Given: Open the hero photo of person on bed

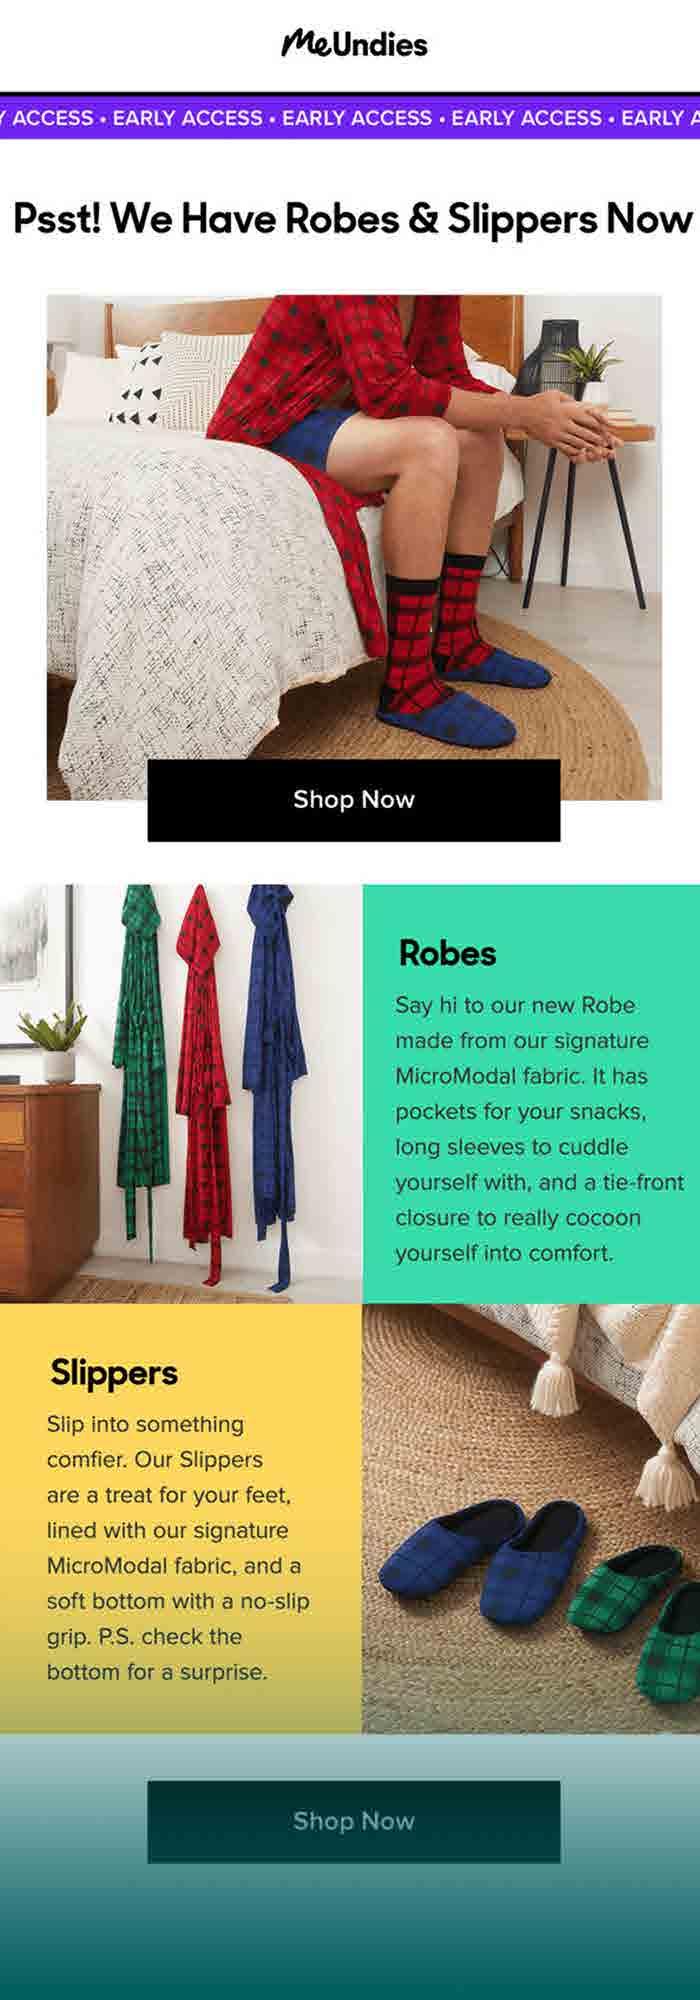Looking at the screenshot, I should (354, 546).
